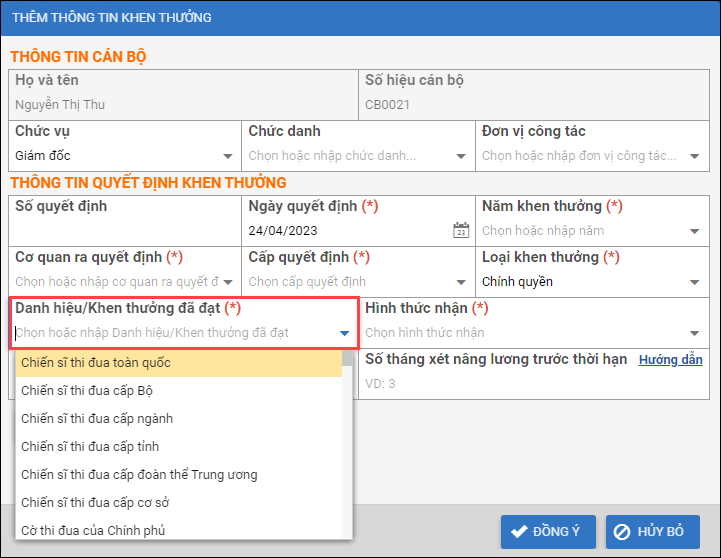Open Năm khen thưởng dropdown
The height and width of the screenshot is (558, 721).
pyautogui.click(x=694, y=231)
